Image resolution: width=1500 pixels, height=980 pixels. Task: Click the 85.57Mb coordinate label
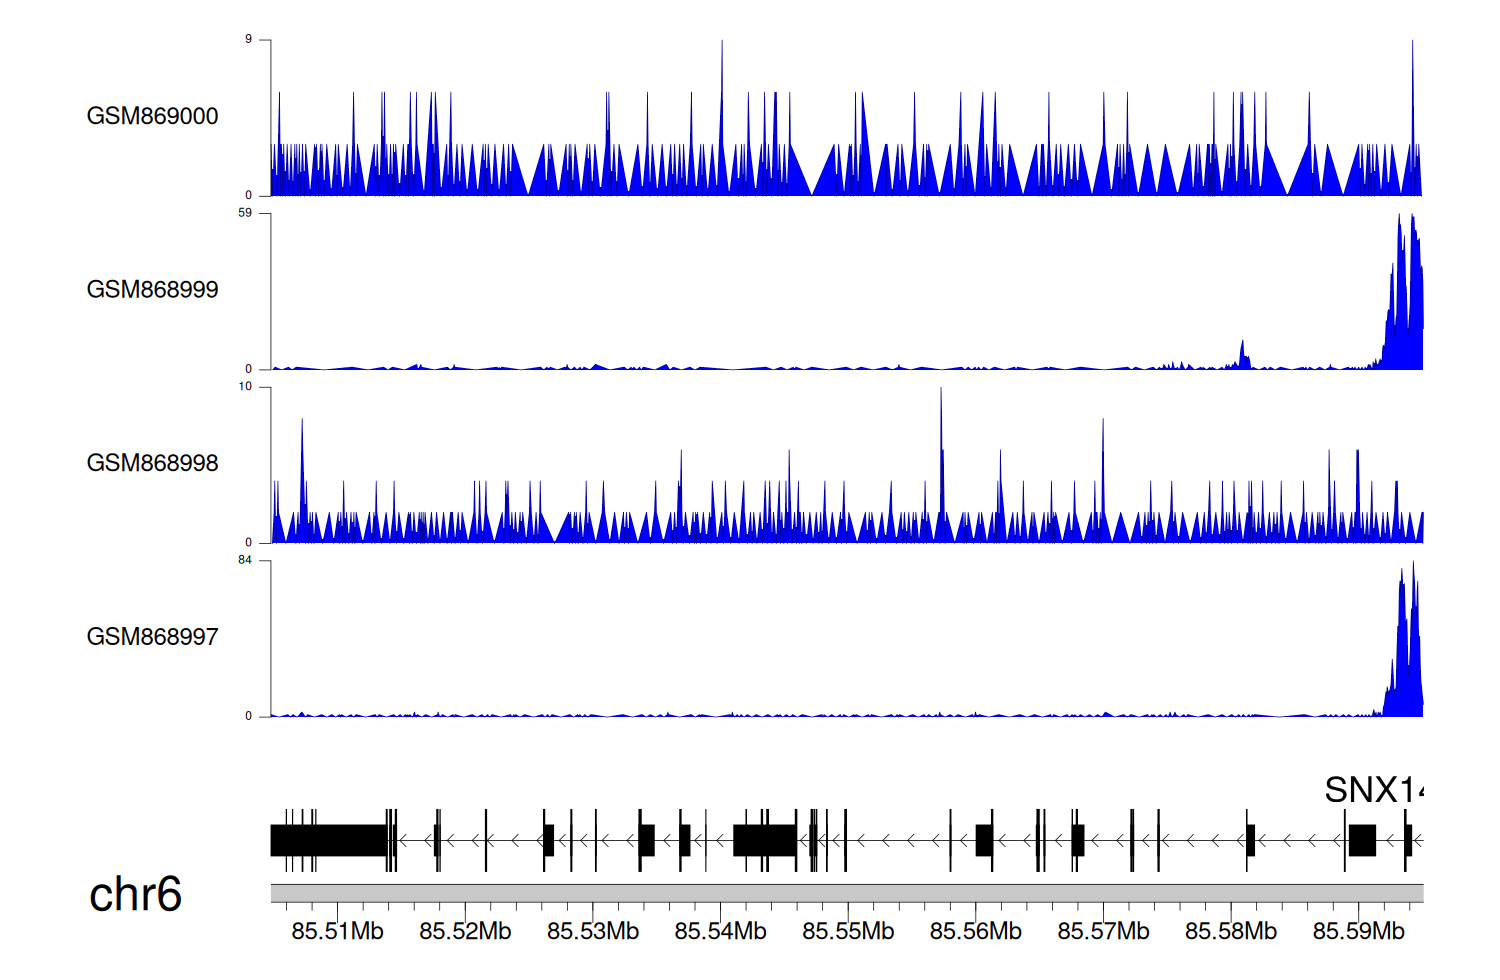1103,931
